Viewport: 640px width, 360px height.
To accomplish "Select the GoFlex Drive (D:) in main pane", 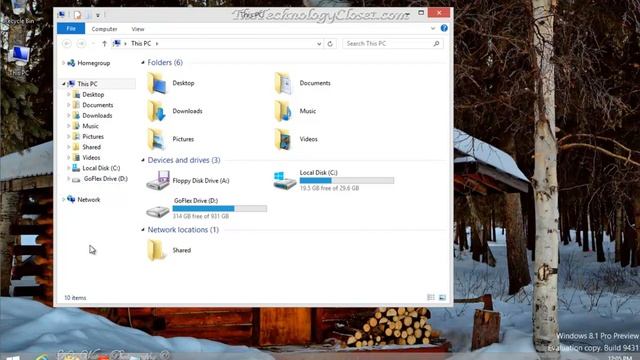I will [207, 208].
